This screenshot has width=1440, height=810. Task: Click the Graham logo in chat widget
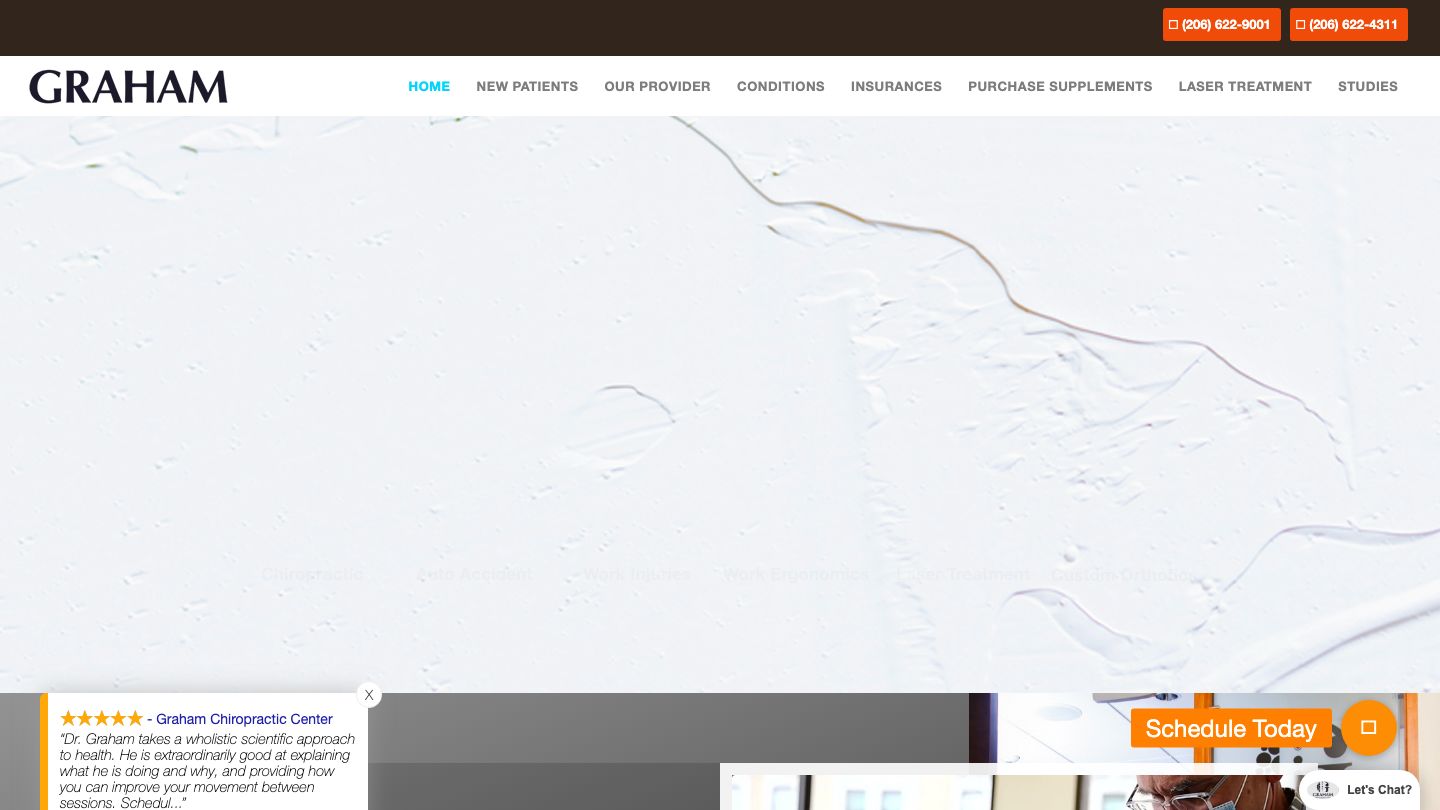[x=1323, y=790]
